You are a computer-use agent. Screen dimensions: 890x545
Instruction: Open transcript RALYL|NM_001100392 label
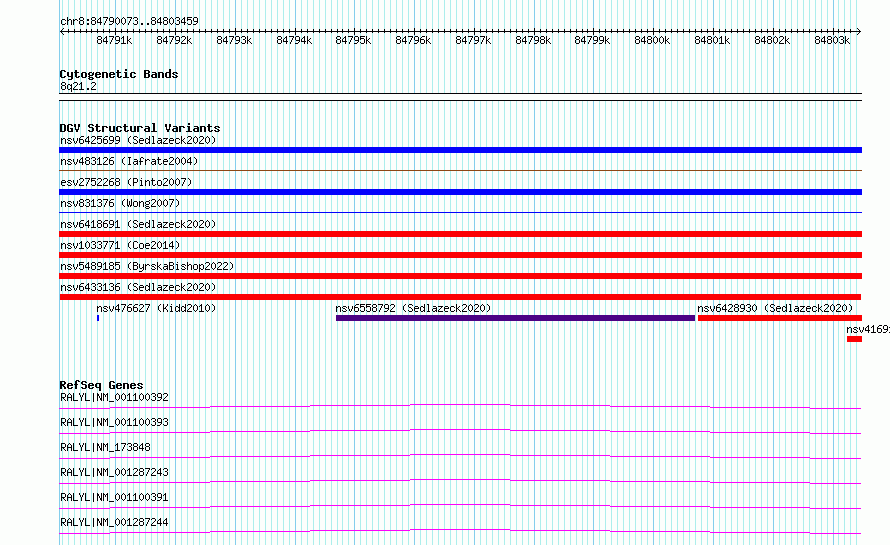pyautogui.click(x=114, y=397)
